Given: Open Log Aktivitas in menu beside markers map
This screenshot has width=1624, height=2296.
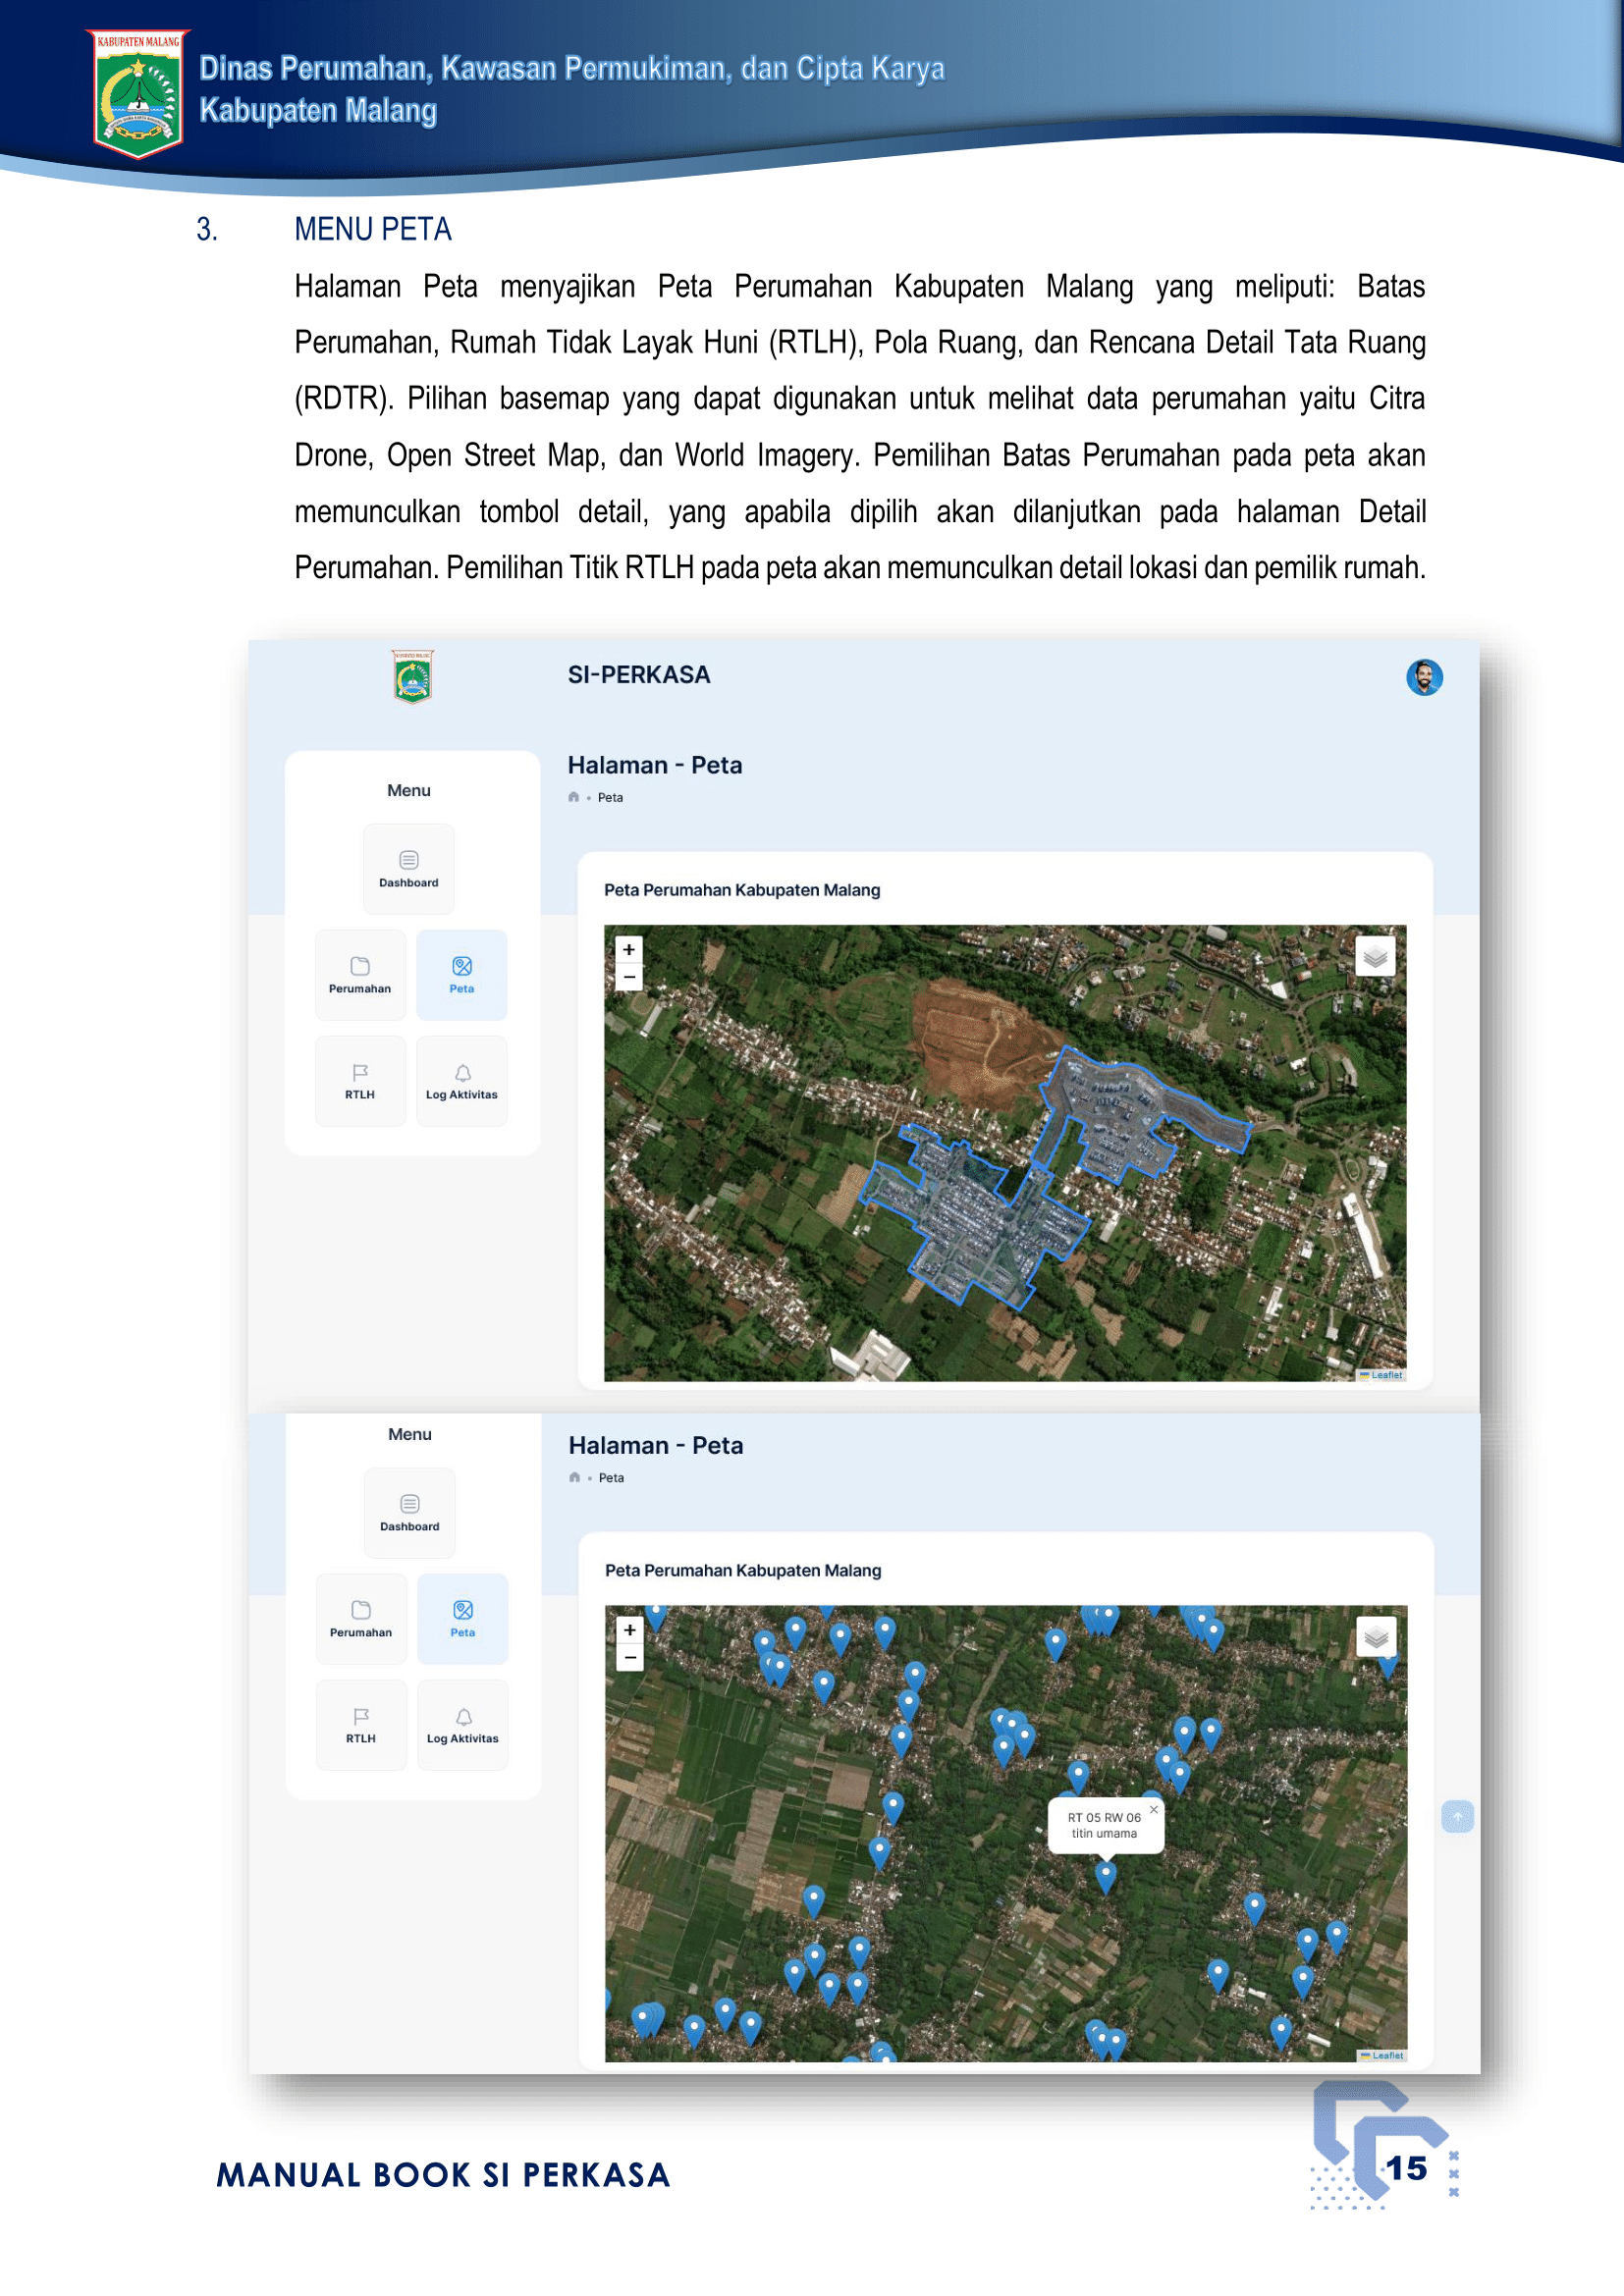Looking at the screenshot, I should (x=462, y=1724).
